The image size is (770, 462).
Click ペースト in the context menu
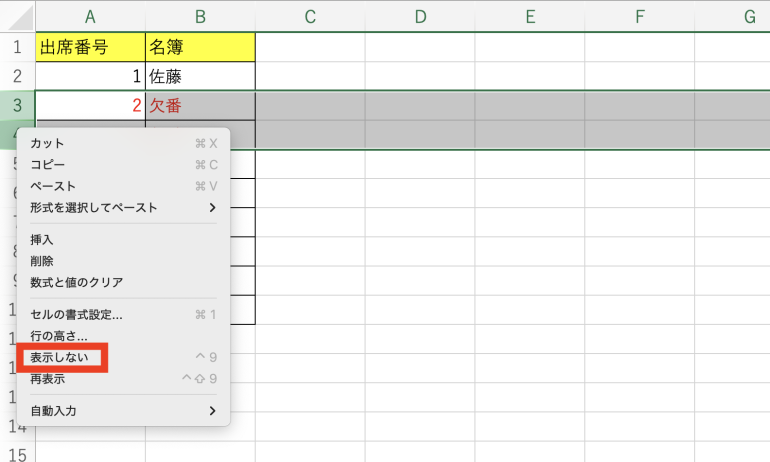(x=53, y=186)
